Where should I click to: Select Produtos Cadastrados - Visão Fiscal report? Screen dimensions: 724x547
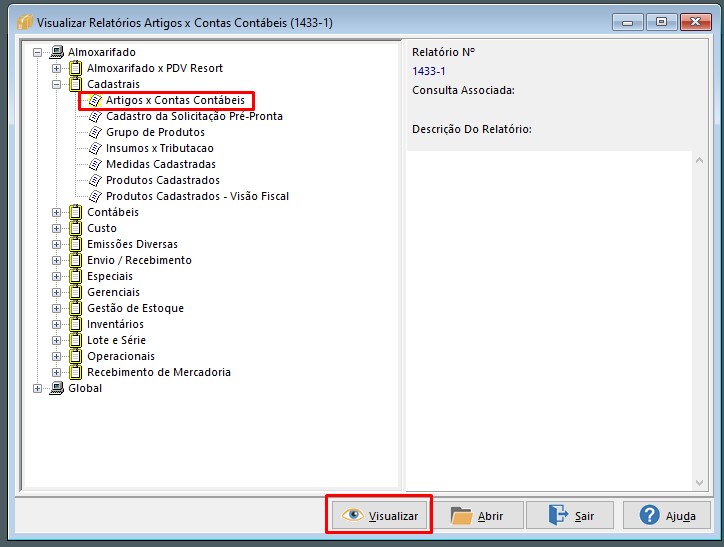coord(197,196)
